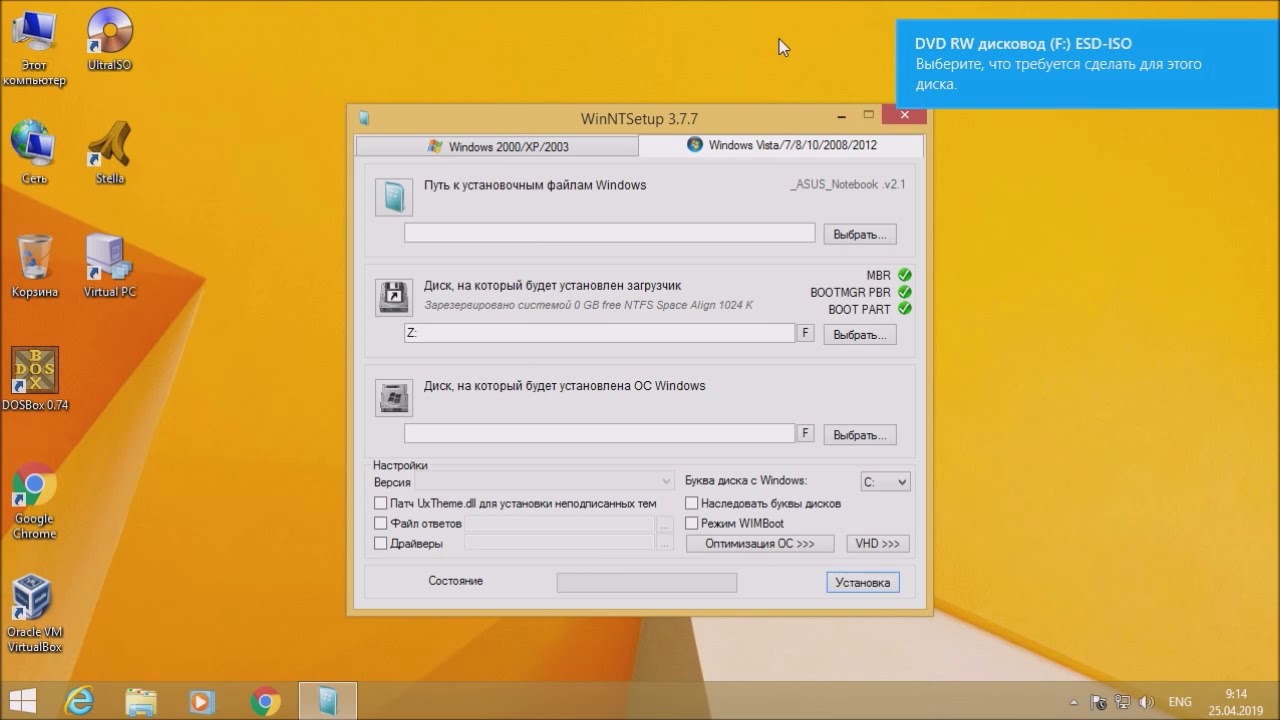Click the DVD RW drive notification
Image resolution: width=1280 pixels, height=720 pixels.
1088,64
